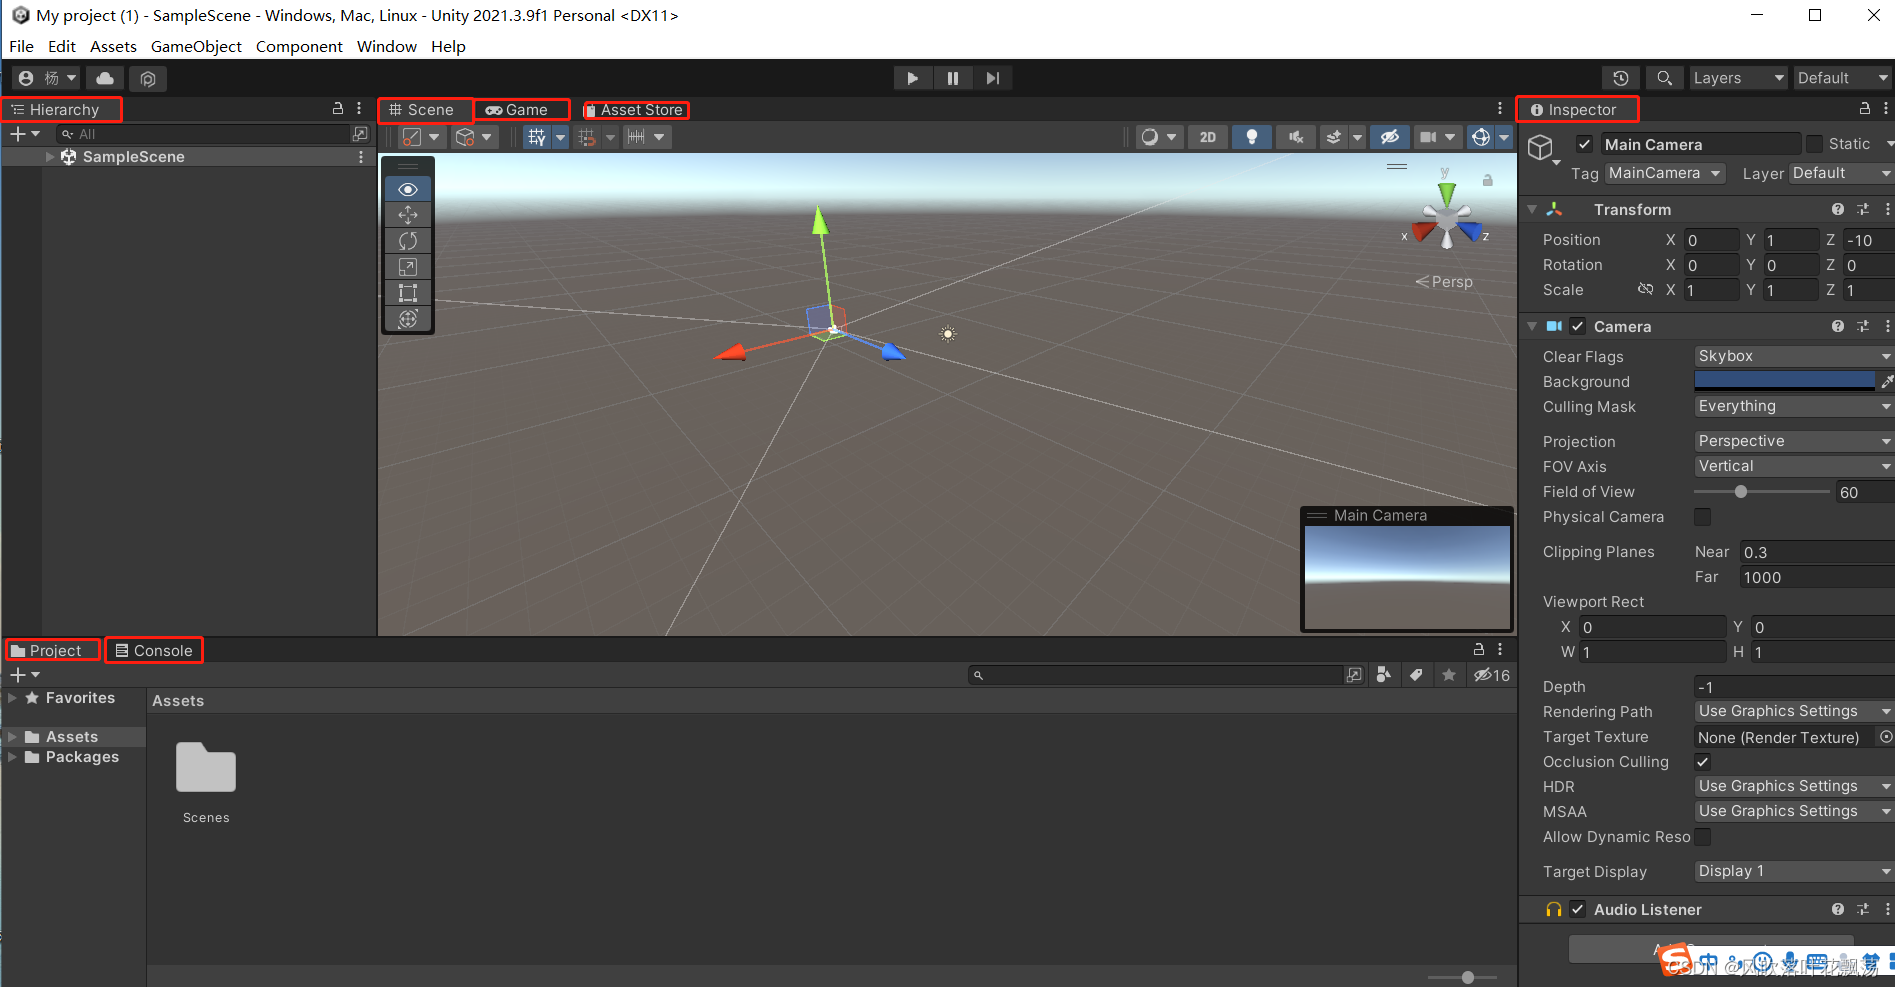Lock the Inspector panel
Image resolution: width=1895 pixels, height=987 pixels.
(1864, 108)
